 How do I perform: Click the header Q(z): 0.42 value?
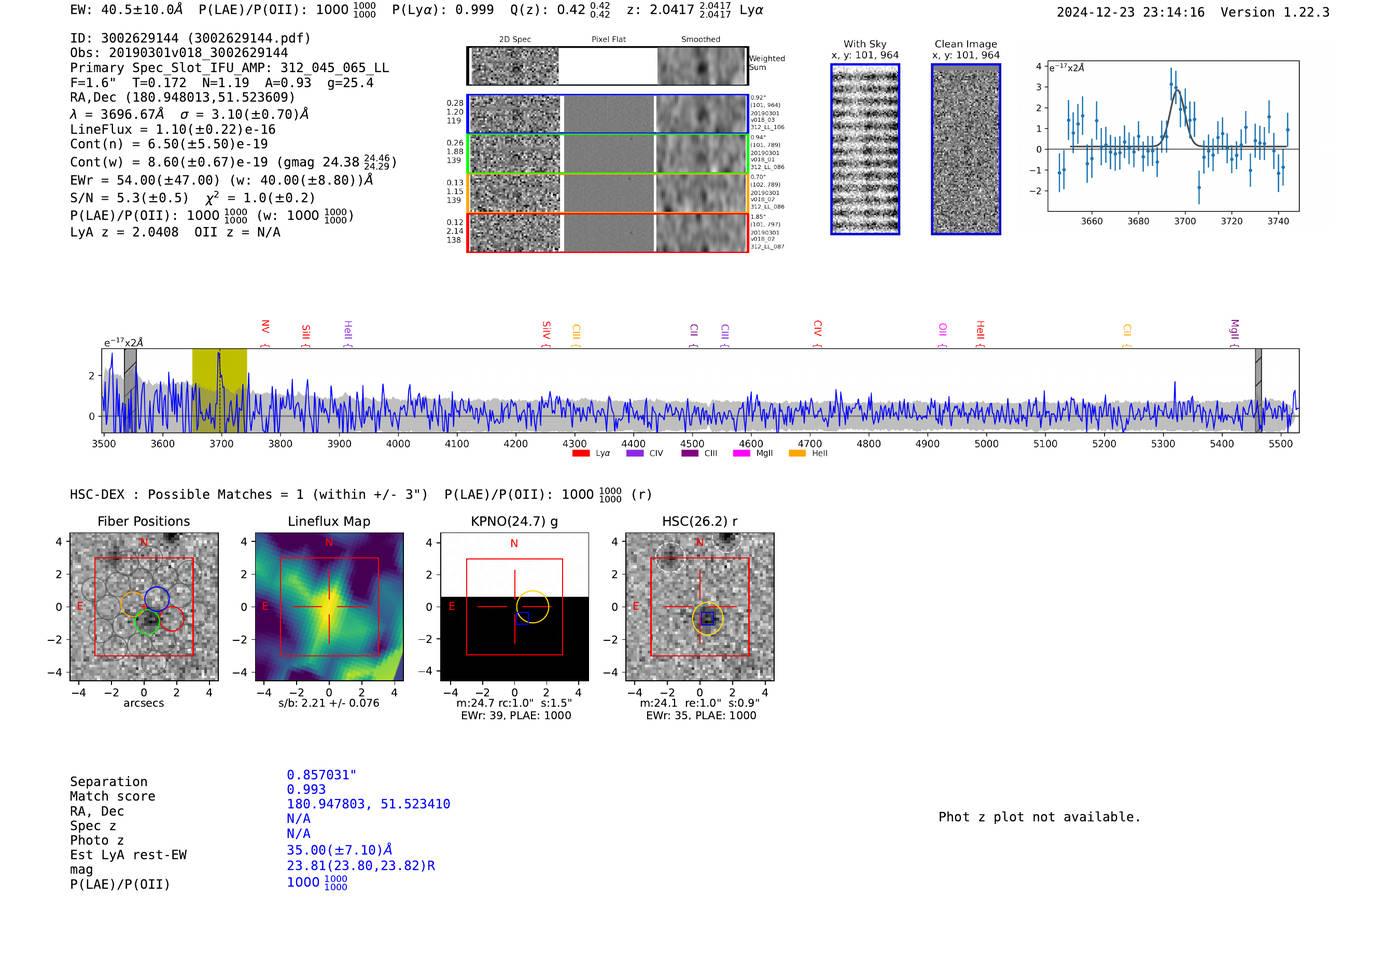click(560, 10)
